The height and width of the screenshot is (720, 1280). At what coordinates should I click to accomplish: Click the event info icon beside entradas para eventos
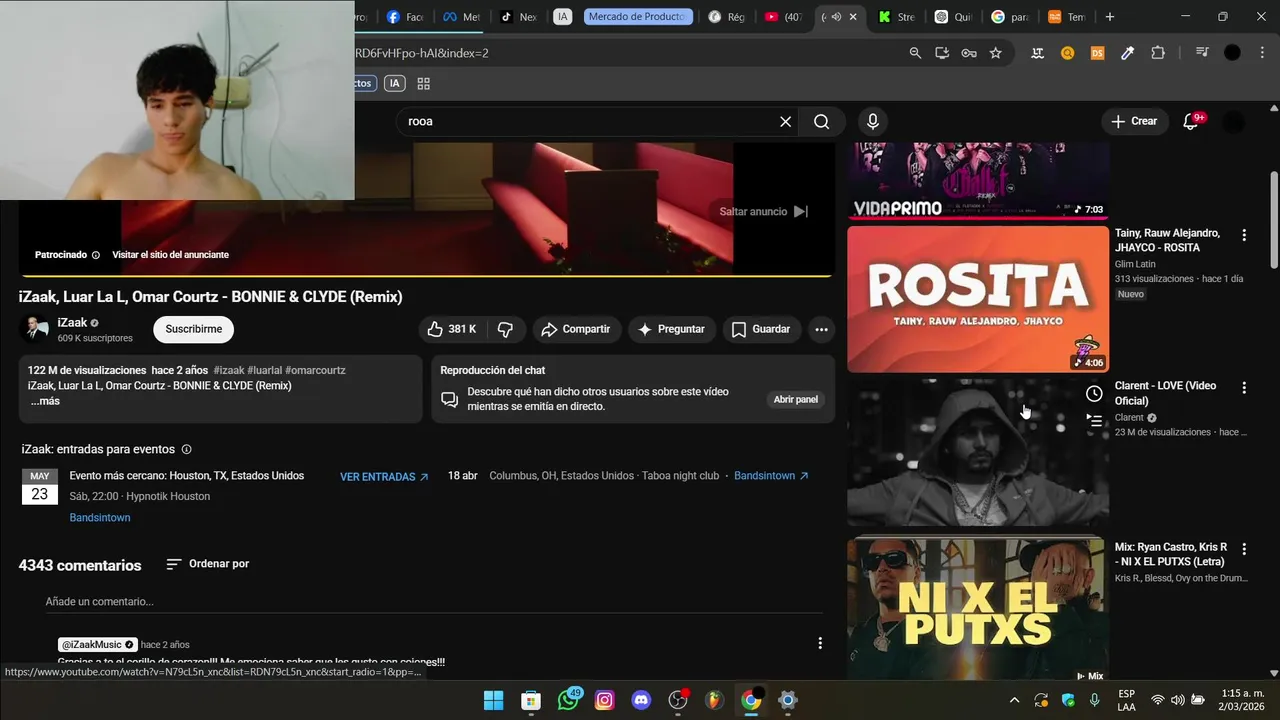(x=186, y=450)
